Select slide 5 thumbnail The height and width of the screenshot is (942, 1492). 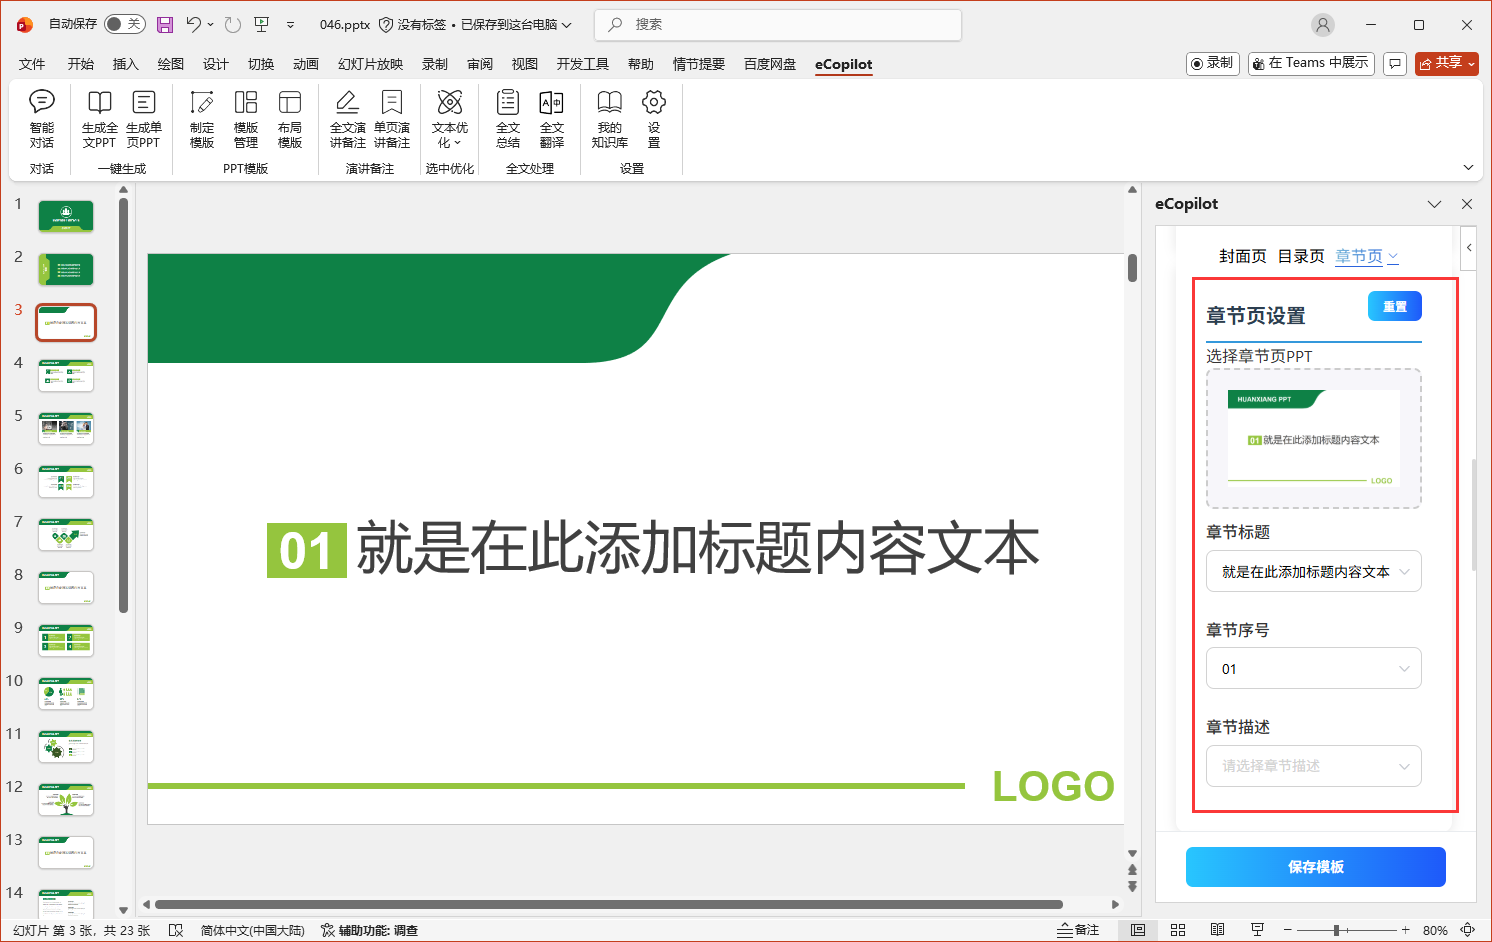(65, 428)
